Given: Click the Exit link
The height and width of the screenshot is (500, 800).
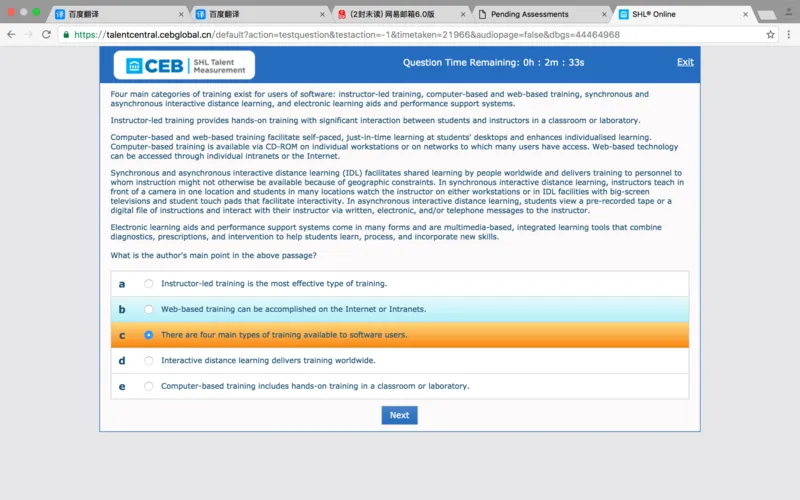Looking at the screenshot, I should (685, 62).
